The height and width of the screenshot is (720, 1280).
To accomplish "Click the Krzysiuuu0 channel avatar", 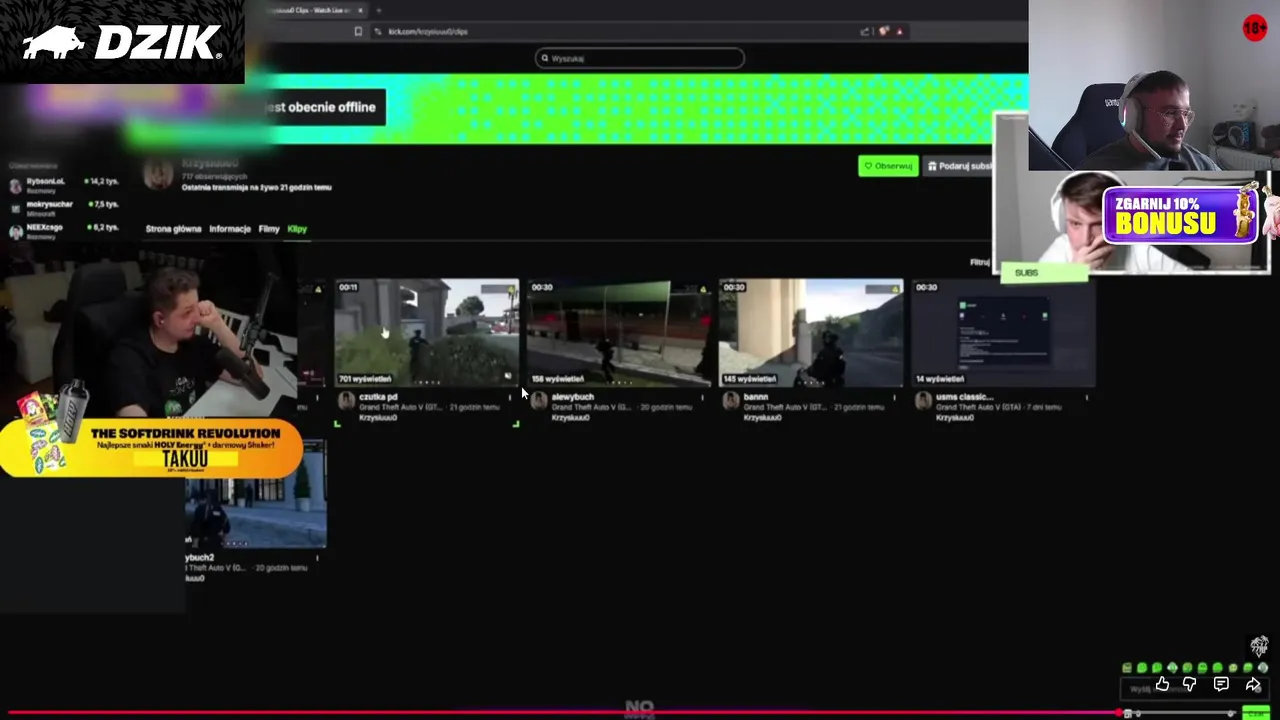I will pyautogui.click(x=158, y=175).
